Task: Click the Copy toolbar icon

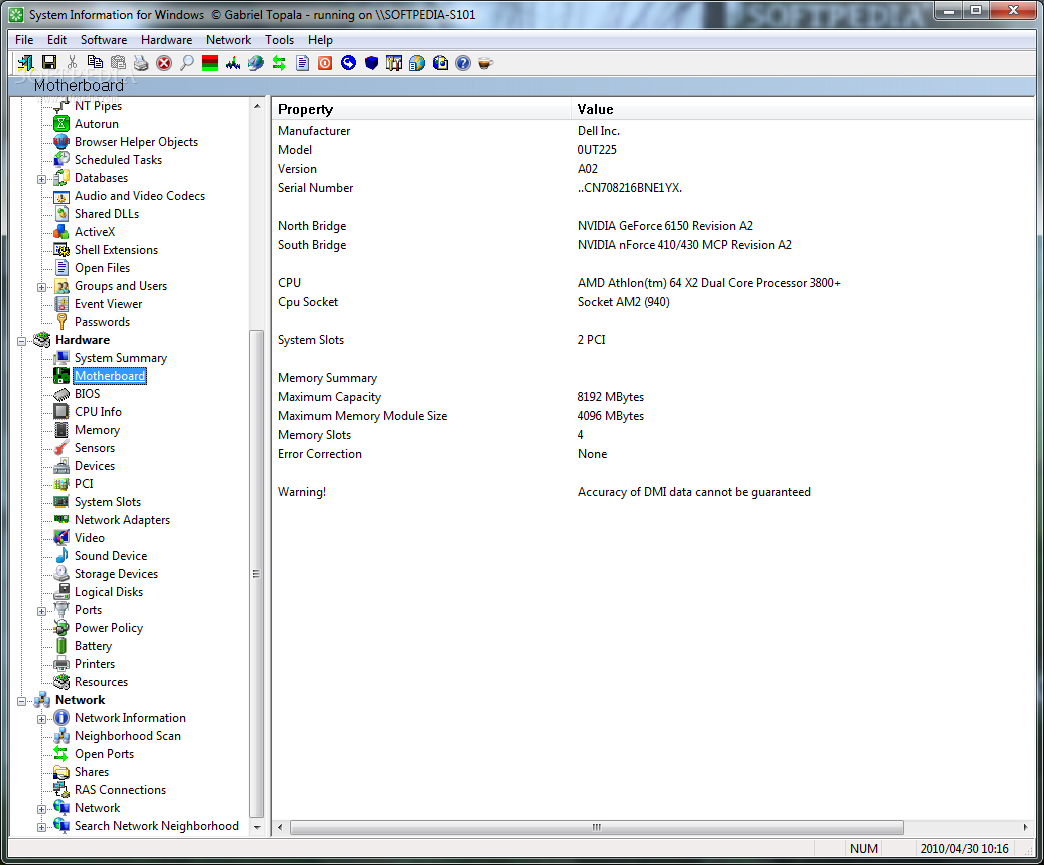Action: 95,63
